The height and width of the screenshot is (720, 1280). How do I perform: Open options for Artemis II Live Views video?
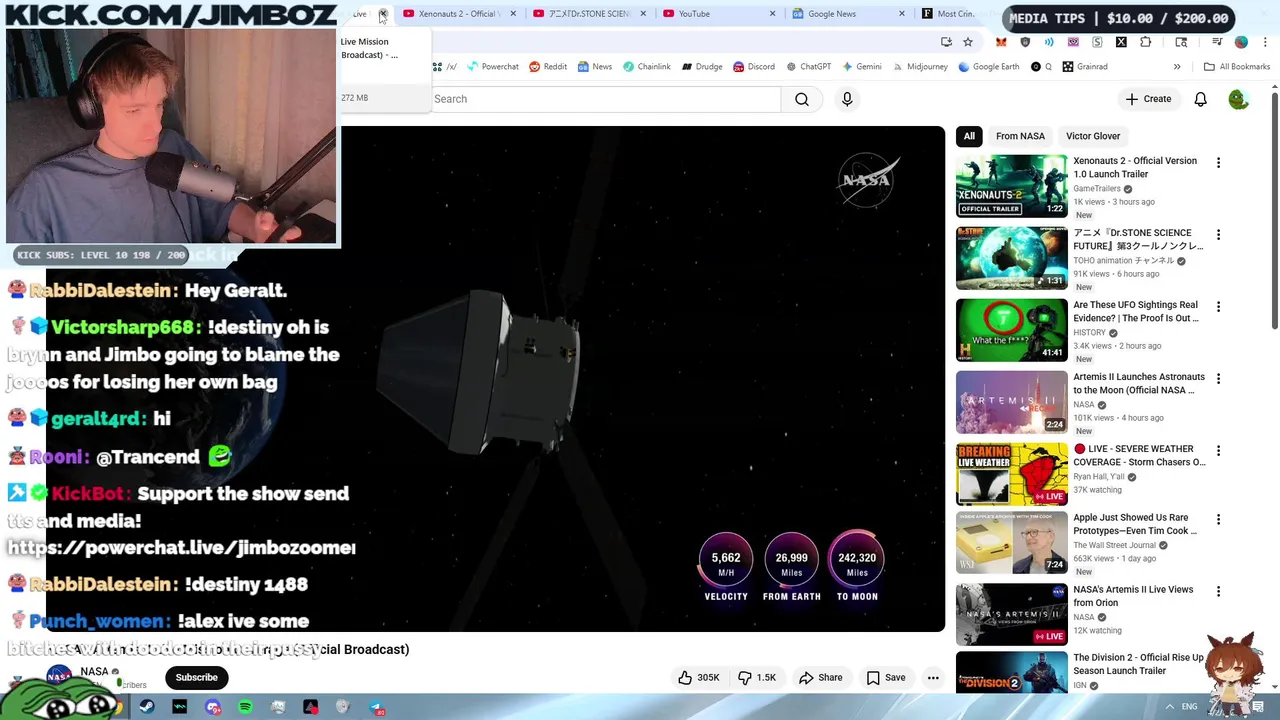click(x=1218, y=591)
